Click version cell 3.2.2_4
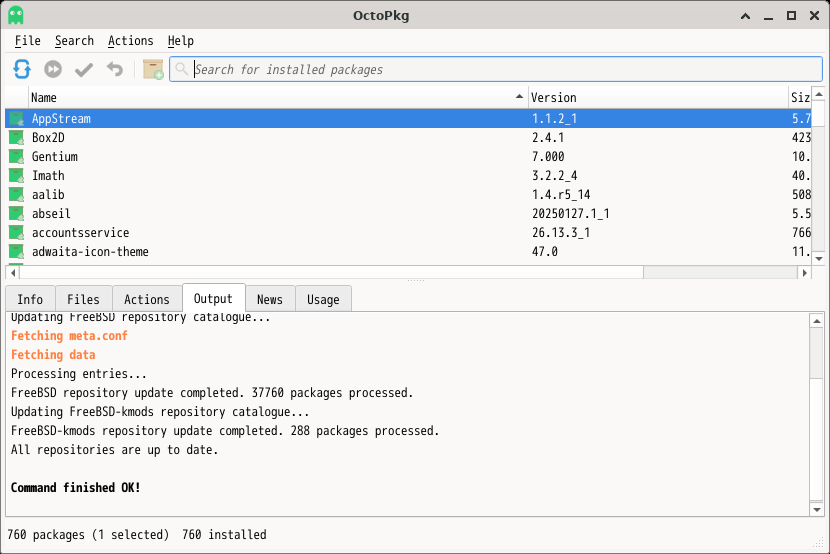Viewport: 830px width, 554px height. tap(555, 176)
